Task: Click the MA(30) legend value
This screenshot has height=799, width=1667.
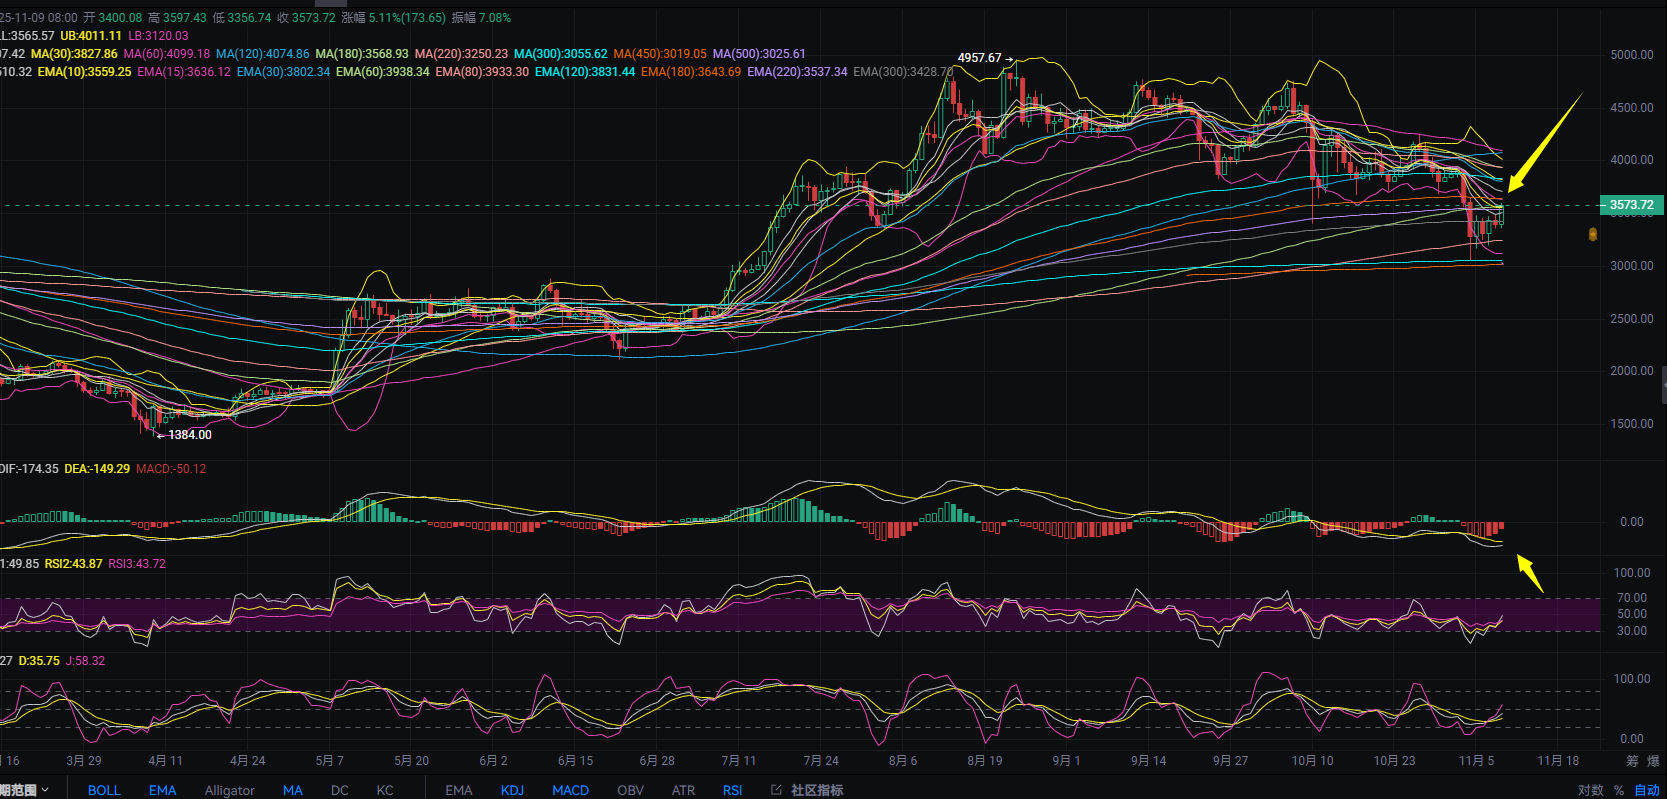Action: [x=74, y=54]
